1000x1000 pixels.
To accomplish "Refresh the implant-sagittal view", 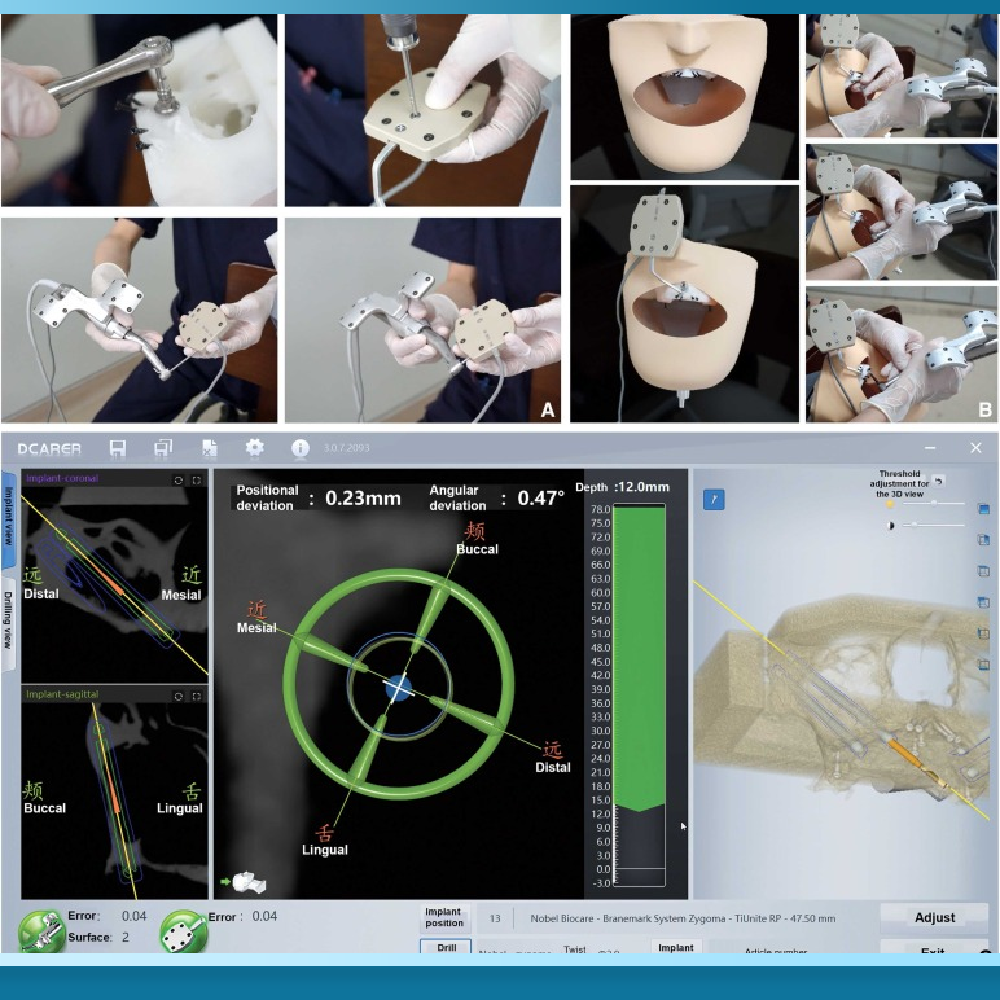I will coord(179,695).
